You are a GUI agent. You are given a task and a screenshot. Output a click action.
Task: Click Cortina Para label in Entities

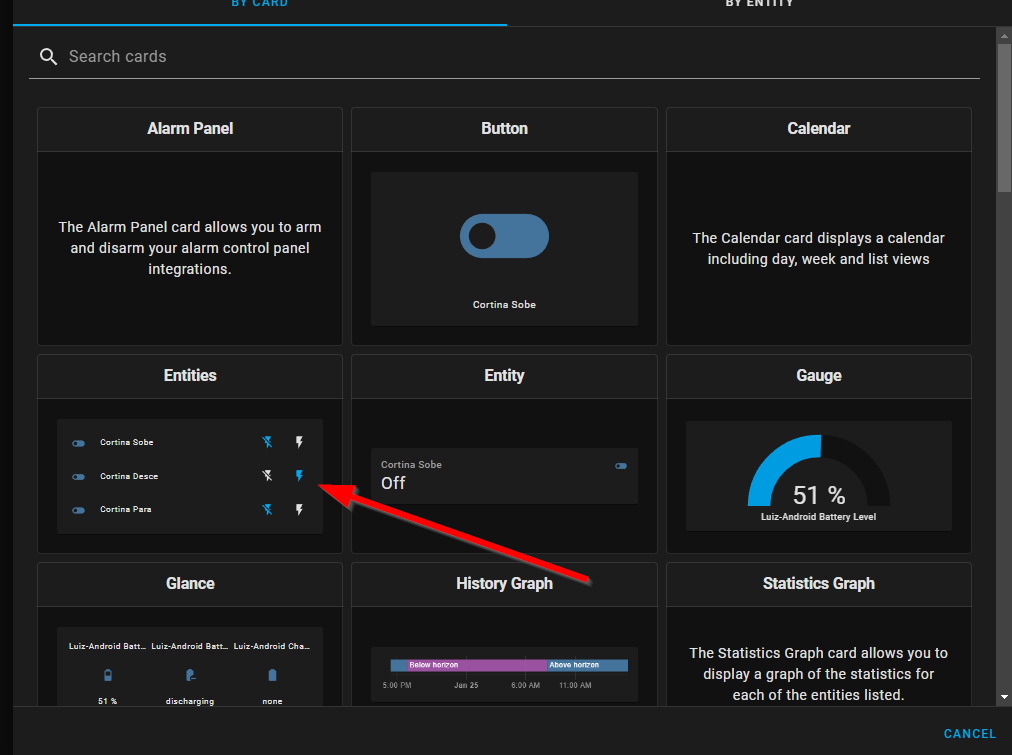(x=126, y=510)
